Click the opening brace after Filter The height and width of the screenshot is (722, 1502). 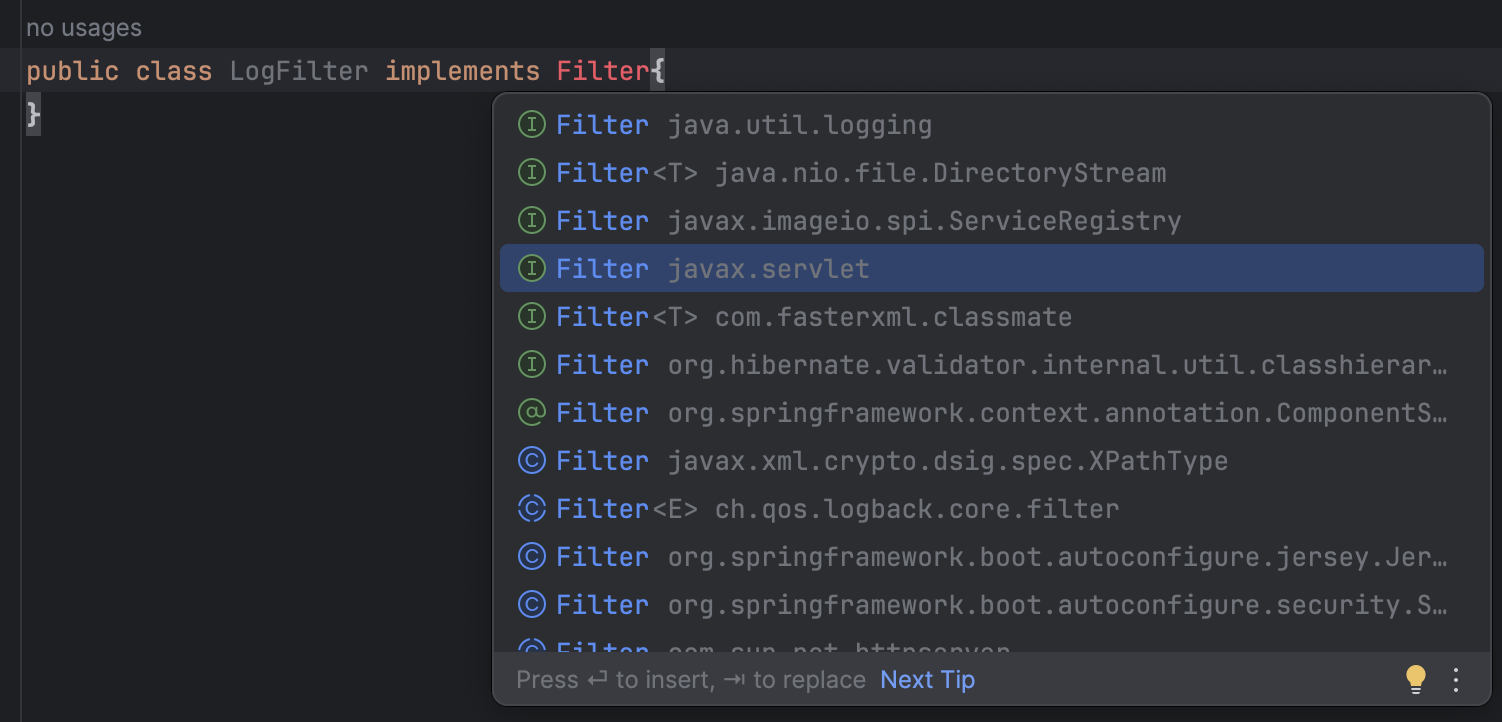[657, 72]
